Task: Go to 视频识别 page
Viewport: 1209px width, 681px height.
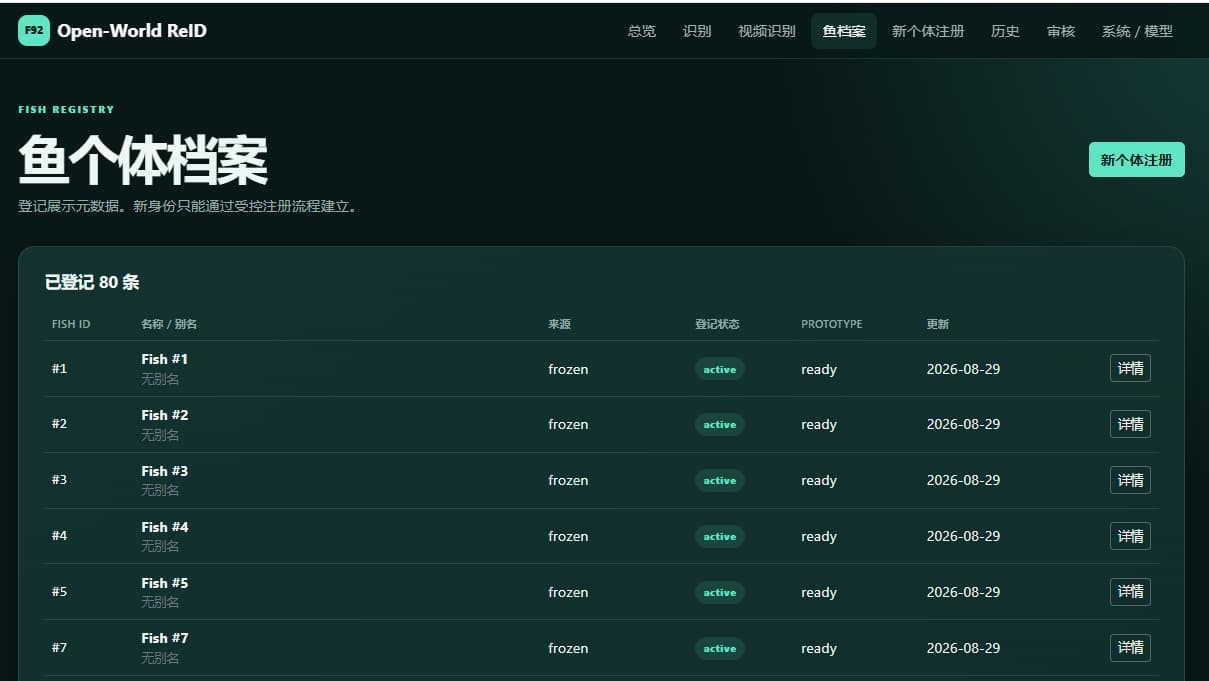Action: [767, 31]
